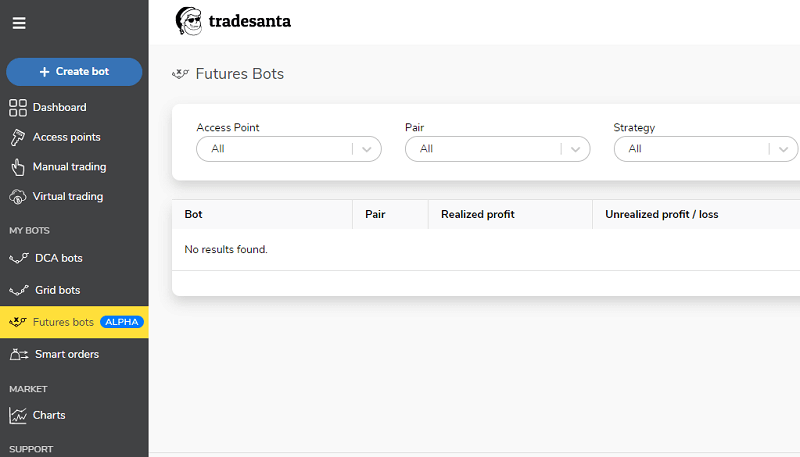Click the Smart orders icon
Screen dimensions: 800x457
point(19,354)
